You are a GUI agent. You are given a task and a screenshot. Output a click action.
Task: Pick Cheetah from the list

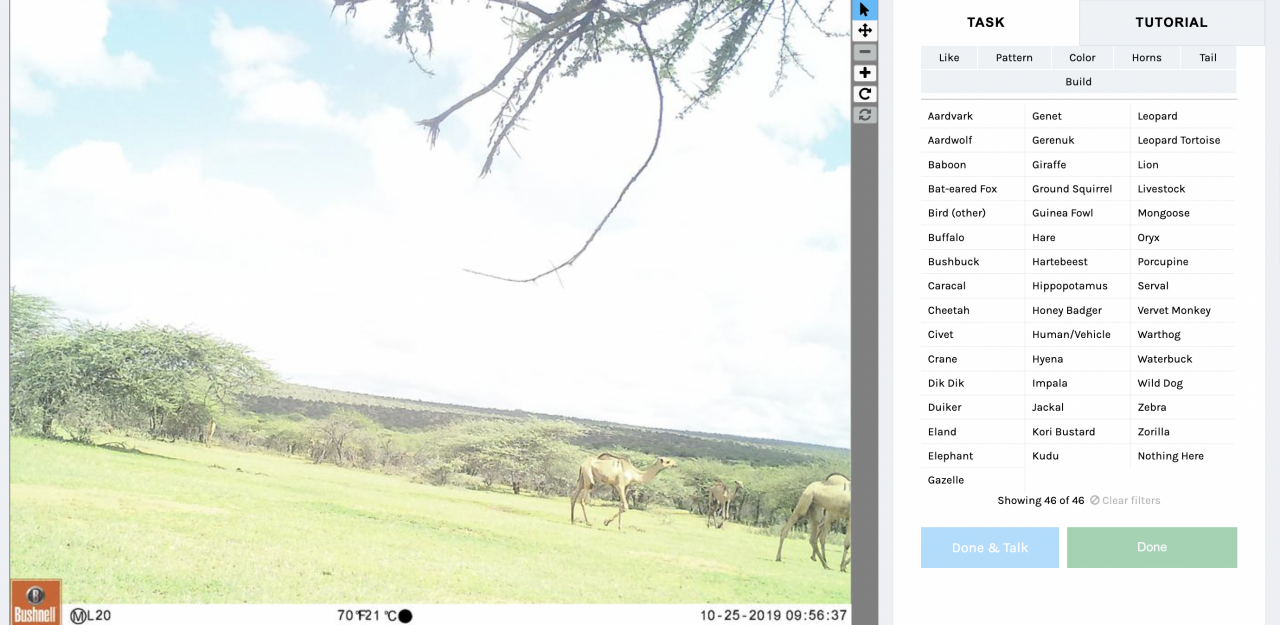click(973, 311)
